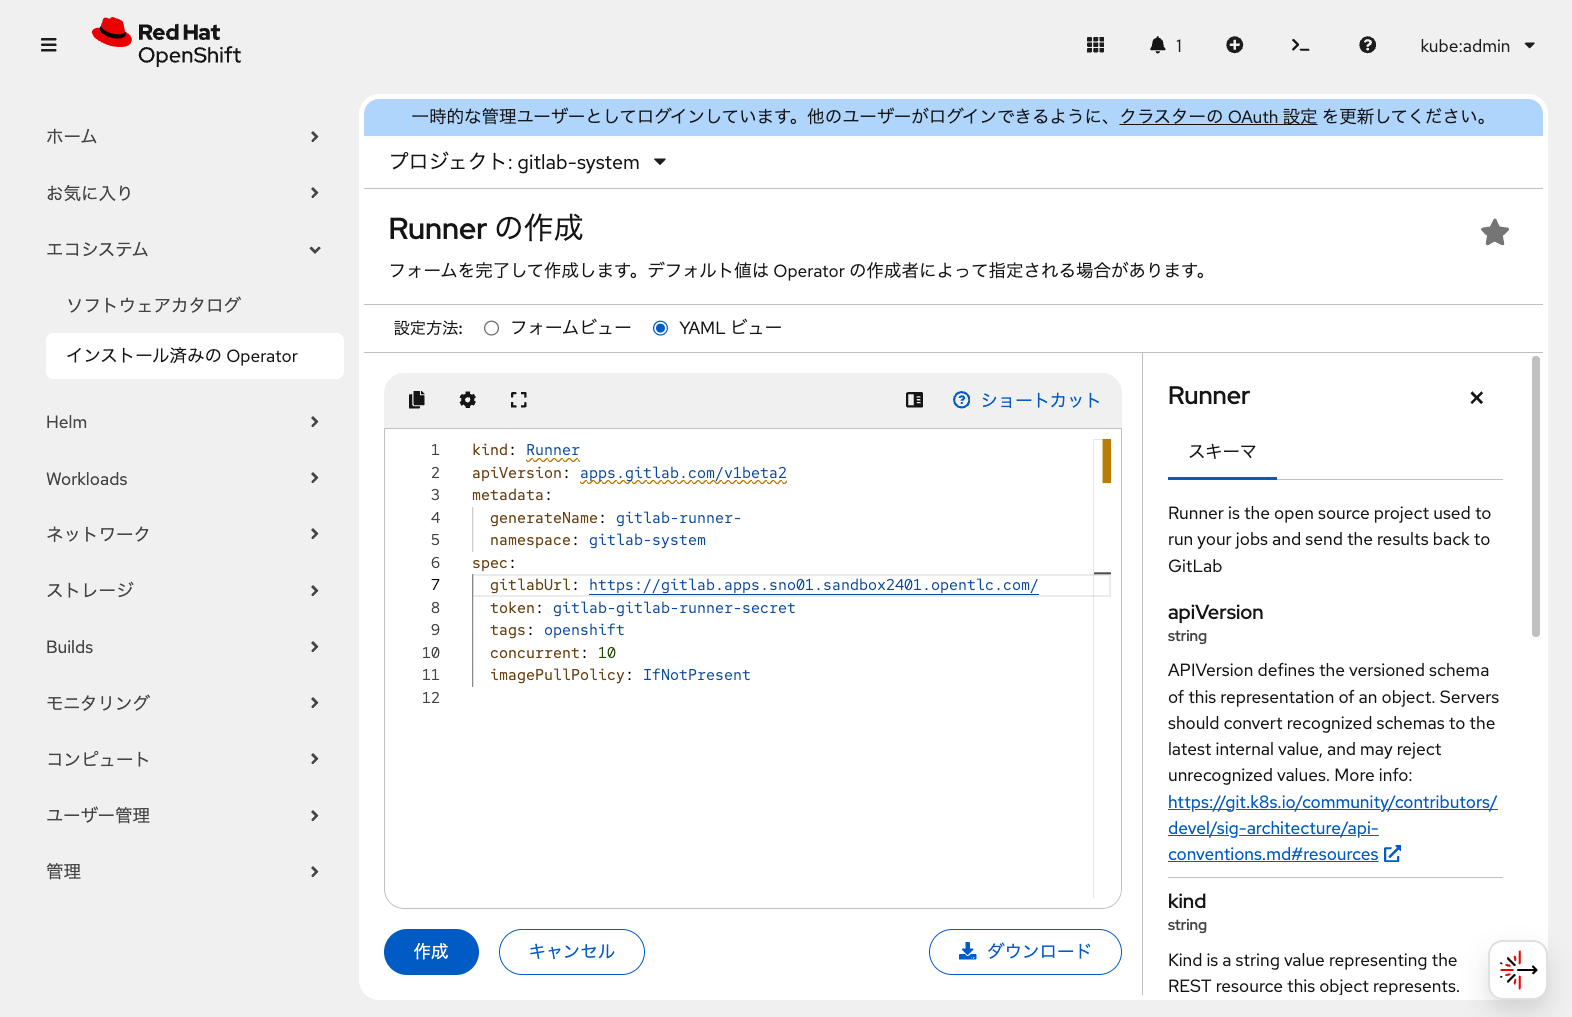This screenshot has width=1572, height=1017.
Task: Expand the Helm navigation section
Action: (183, 422)
